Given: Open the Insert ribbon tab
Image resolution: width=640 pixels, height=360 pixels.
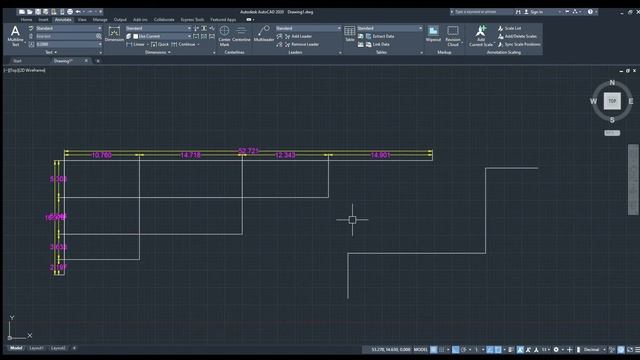Looking at the screenshot, I should point(43,20).
